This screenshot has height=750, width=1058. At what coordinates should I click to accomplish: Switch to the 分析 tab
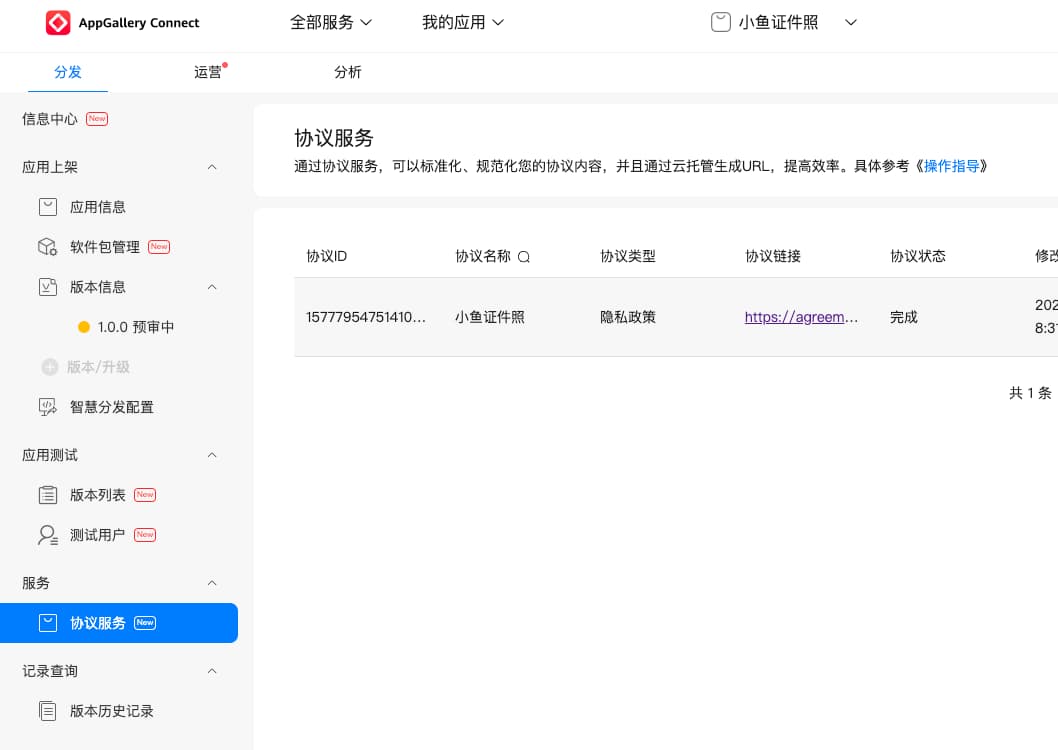pyautogui.click(x=348, y=72)
